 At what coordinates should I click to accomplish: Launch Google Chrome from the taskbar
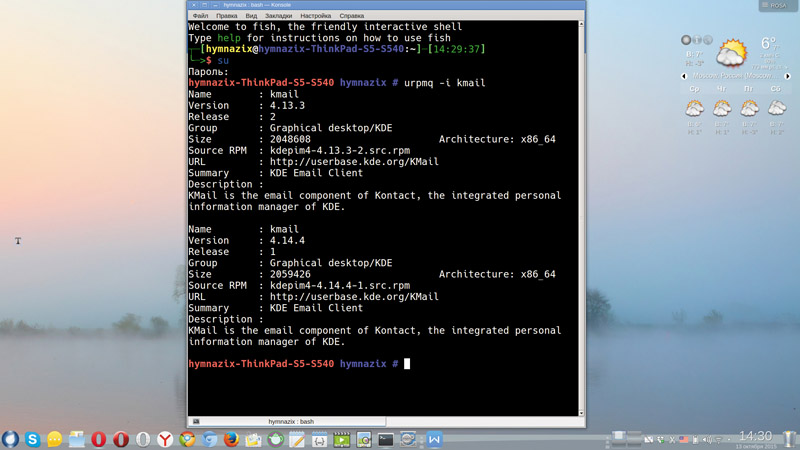point(187,439)
